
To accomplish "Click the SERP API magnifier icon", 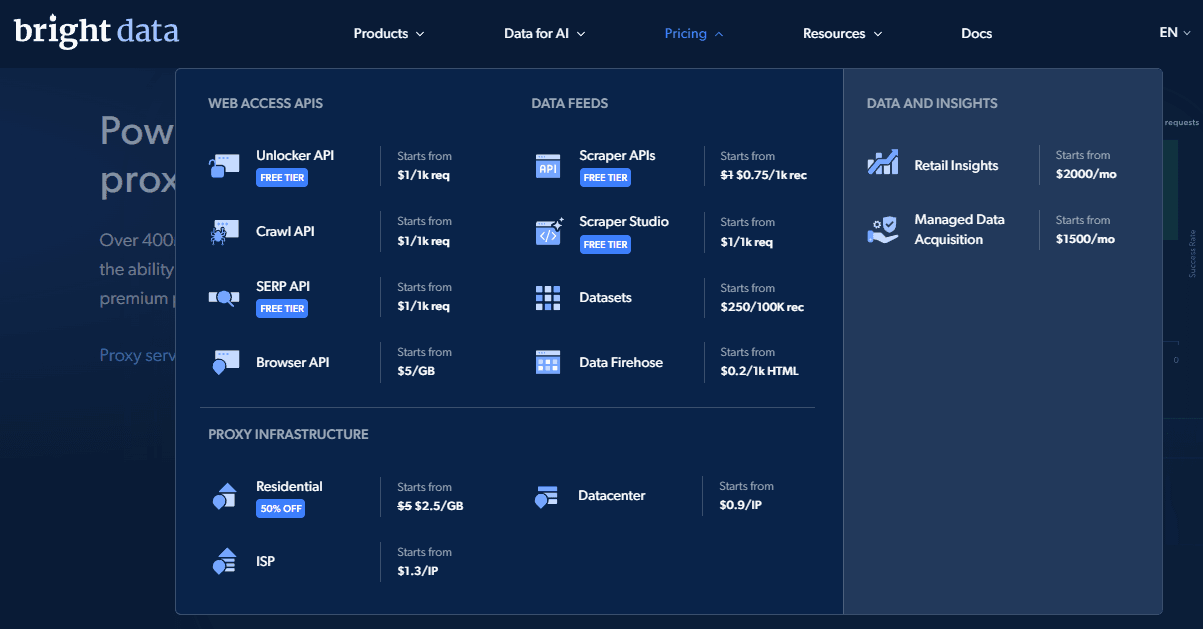I will pyautogui.click(x=224, y=297).
